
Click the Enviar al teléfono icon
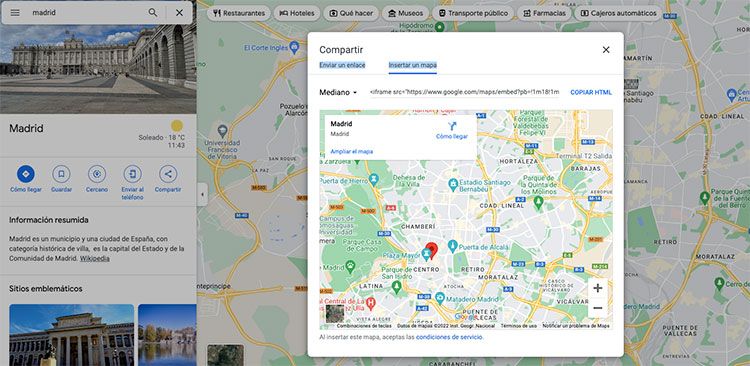click(132, 174)
